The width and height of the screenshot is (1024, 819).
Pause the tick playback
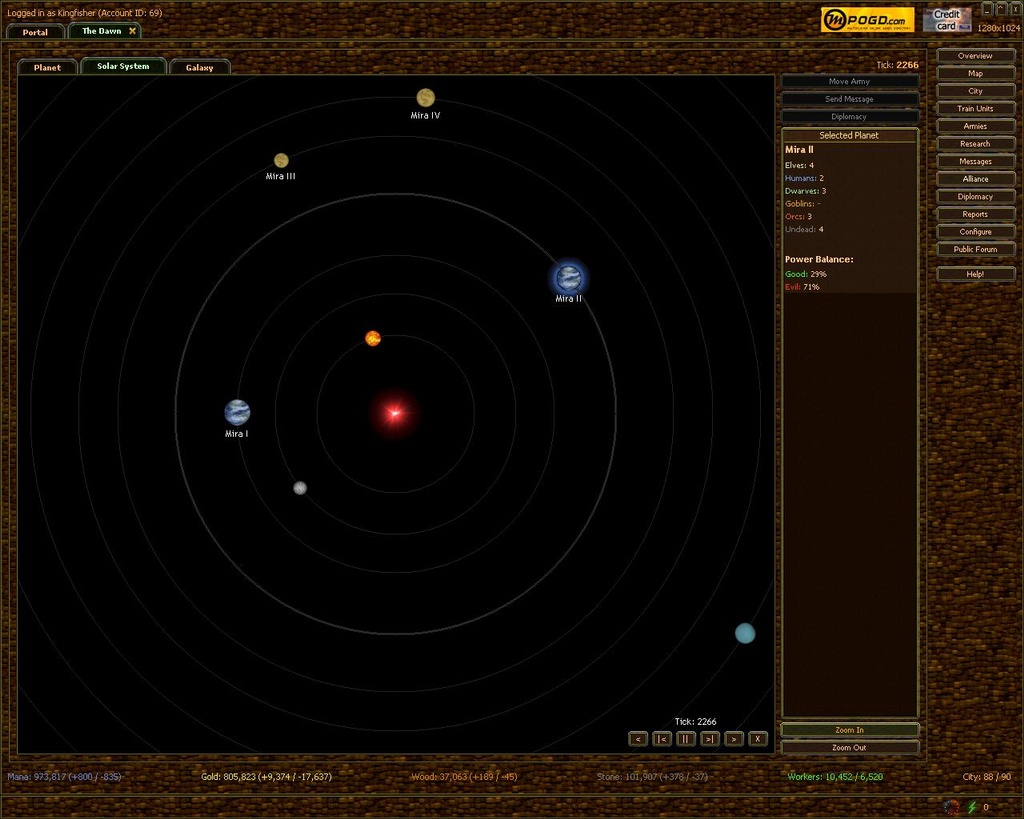coord(686,739)
